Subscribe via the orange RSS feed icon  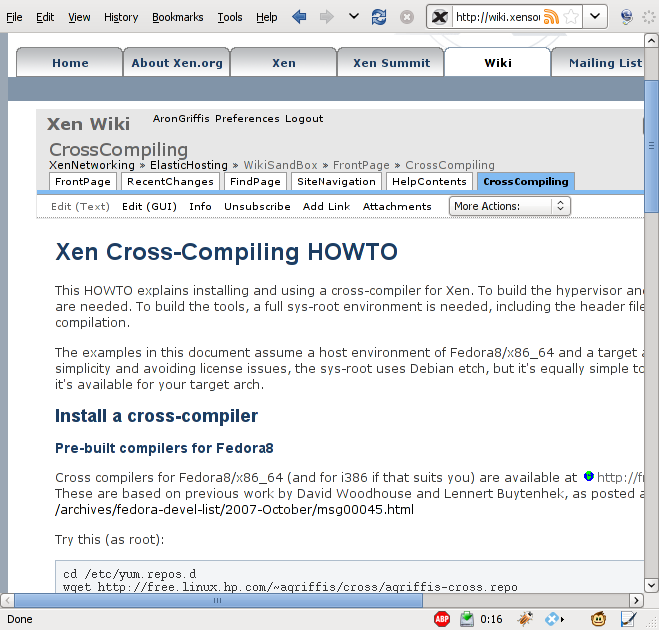[x=551, y=17]
